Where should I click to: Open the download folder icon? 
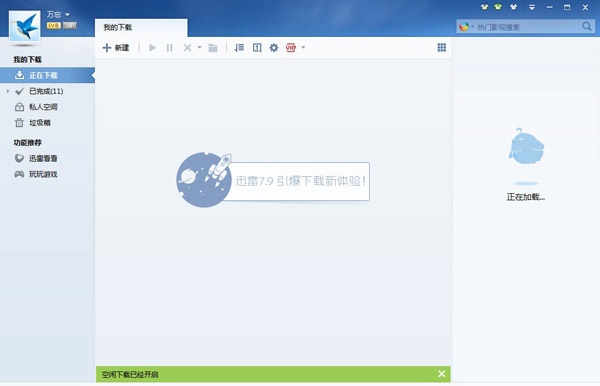click(x=213, y=48)
